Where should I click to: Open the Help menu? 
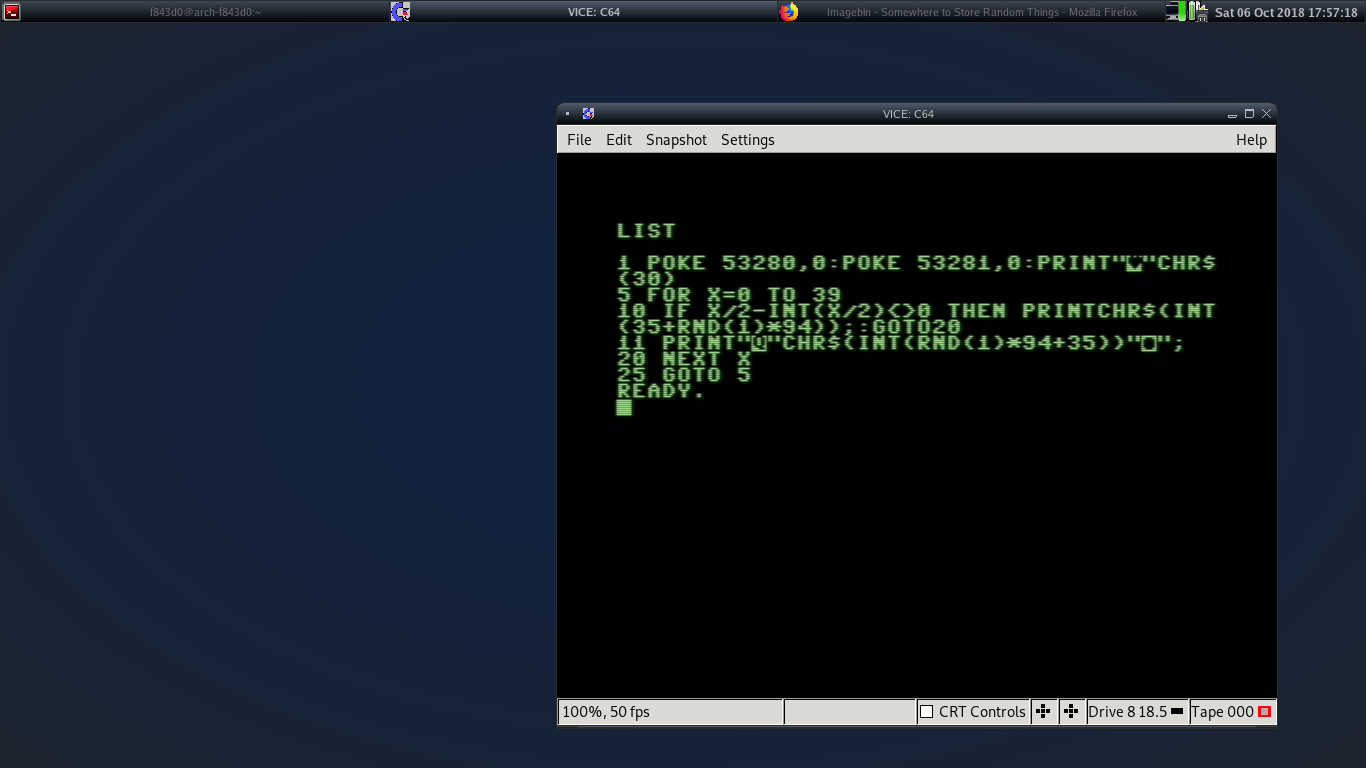(1251, 140)
